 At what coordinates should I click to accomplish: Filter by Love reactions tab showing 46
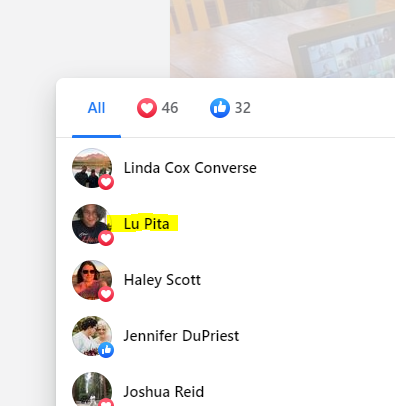[x=157, y=108]
